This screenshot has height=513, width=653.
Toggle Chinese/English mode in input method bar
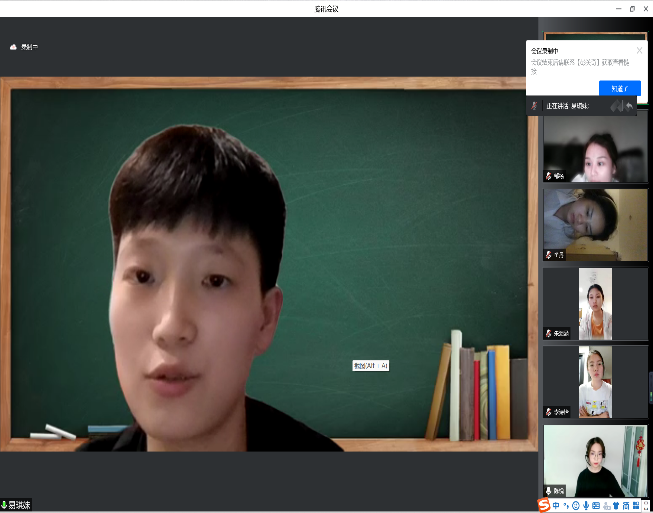pos(556,505)
